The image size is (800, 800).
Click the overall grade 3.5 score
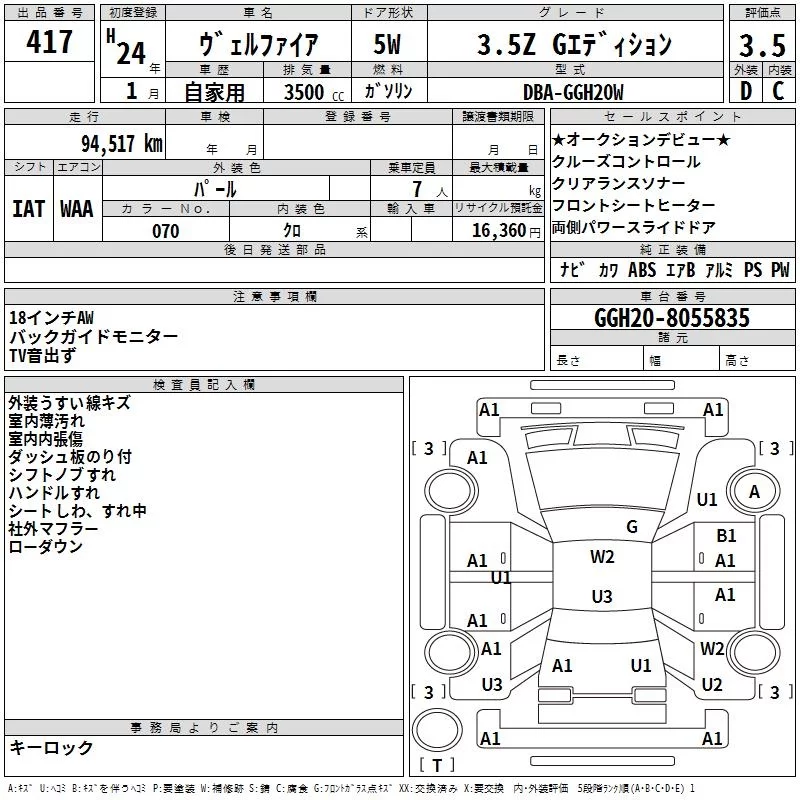click(x=762, y=45)
